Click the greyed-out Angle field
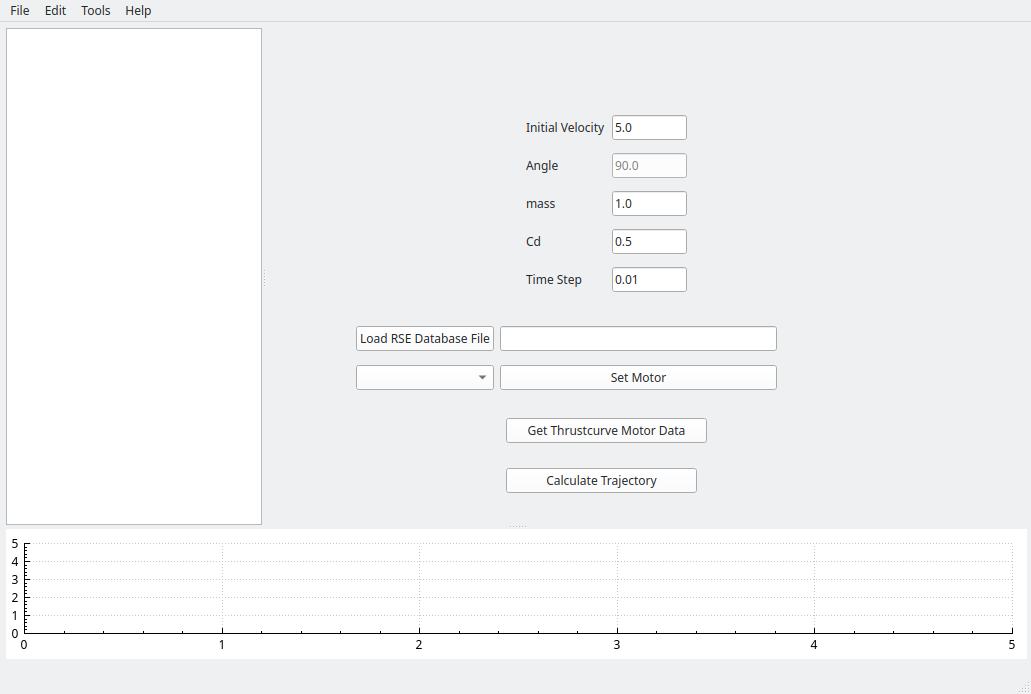The image size is (1031, 694). pos(648,166)
